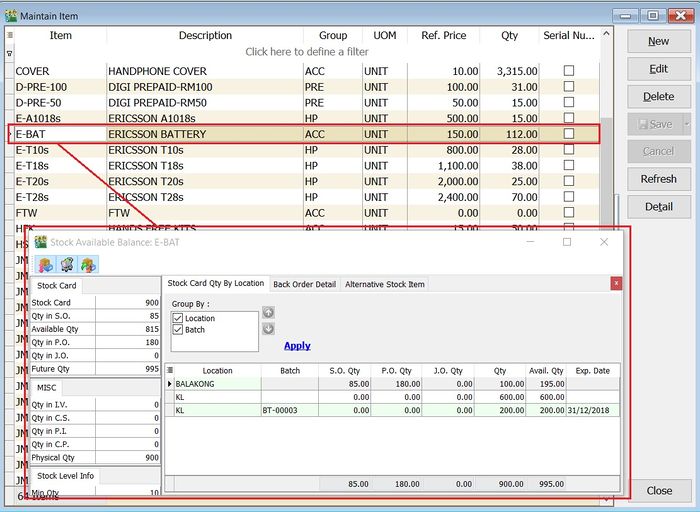The image size is (700, 512).
Task: Click the middle toolbar icon in Stock Available Balance
Action: (67, 264)
